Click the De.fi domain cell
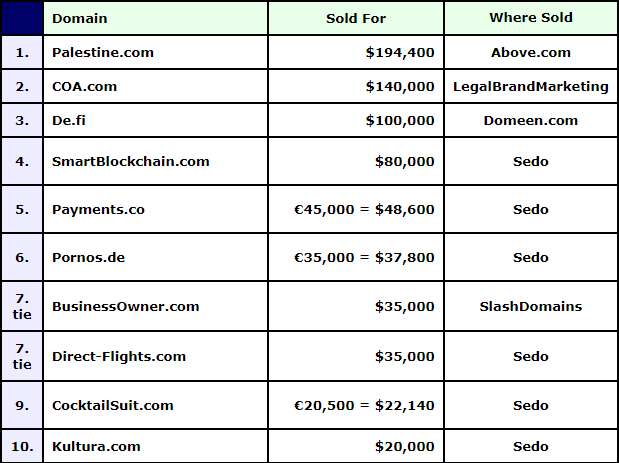Viewport: 619px width, 463px height. 74,120
